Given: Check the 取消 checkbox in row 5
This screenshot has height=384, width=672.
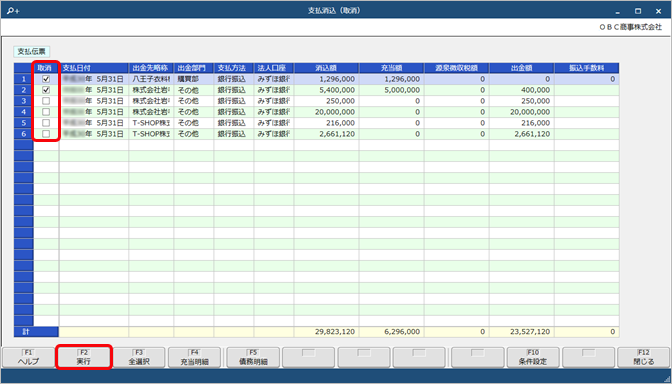Looking at the screenshot, I should (x=46, y=123).
